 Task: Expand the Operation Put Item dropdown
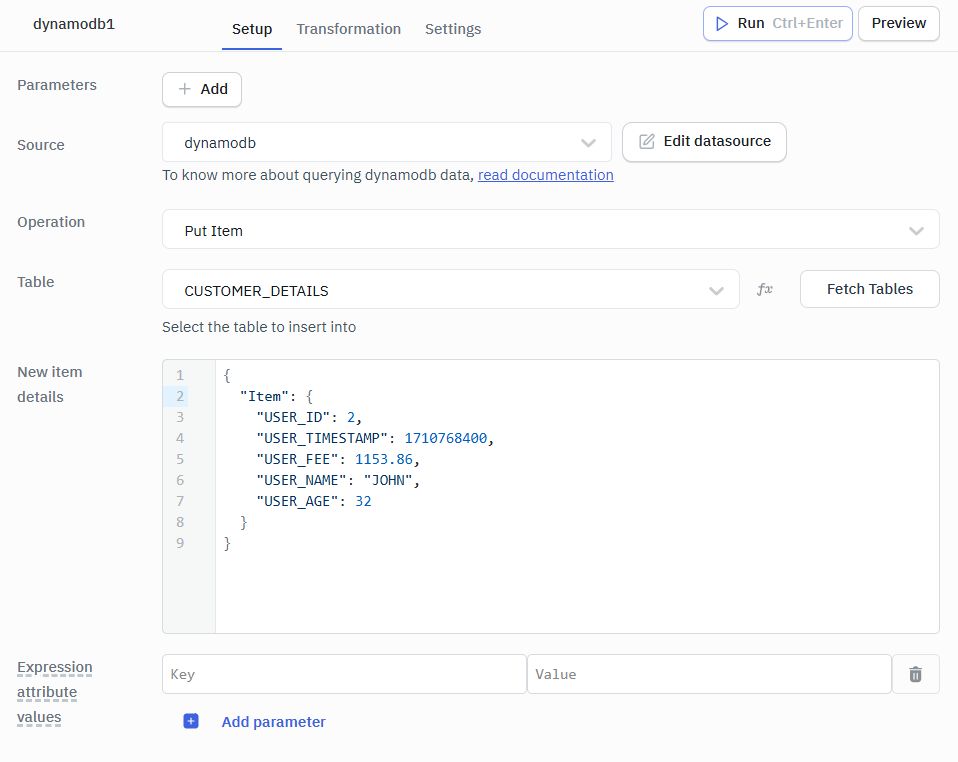(550, 229)
